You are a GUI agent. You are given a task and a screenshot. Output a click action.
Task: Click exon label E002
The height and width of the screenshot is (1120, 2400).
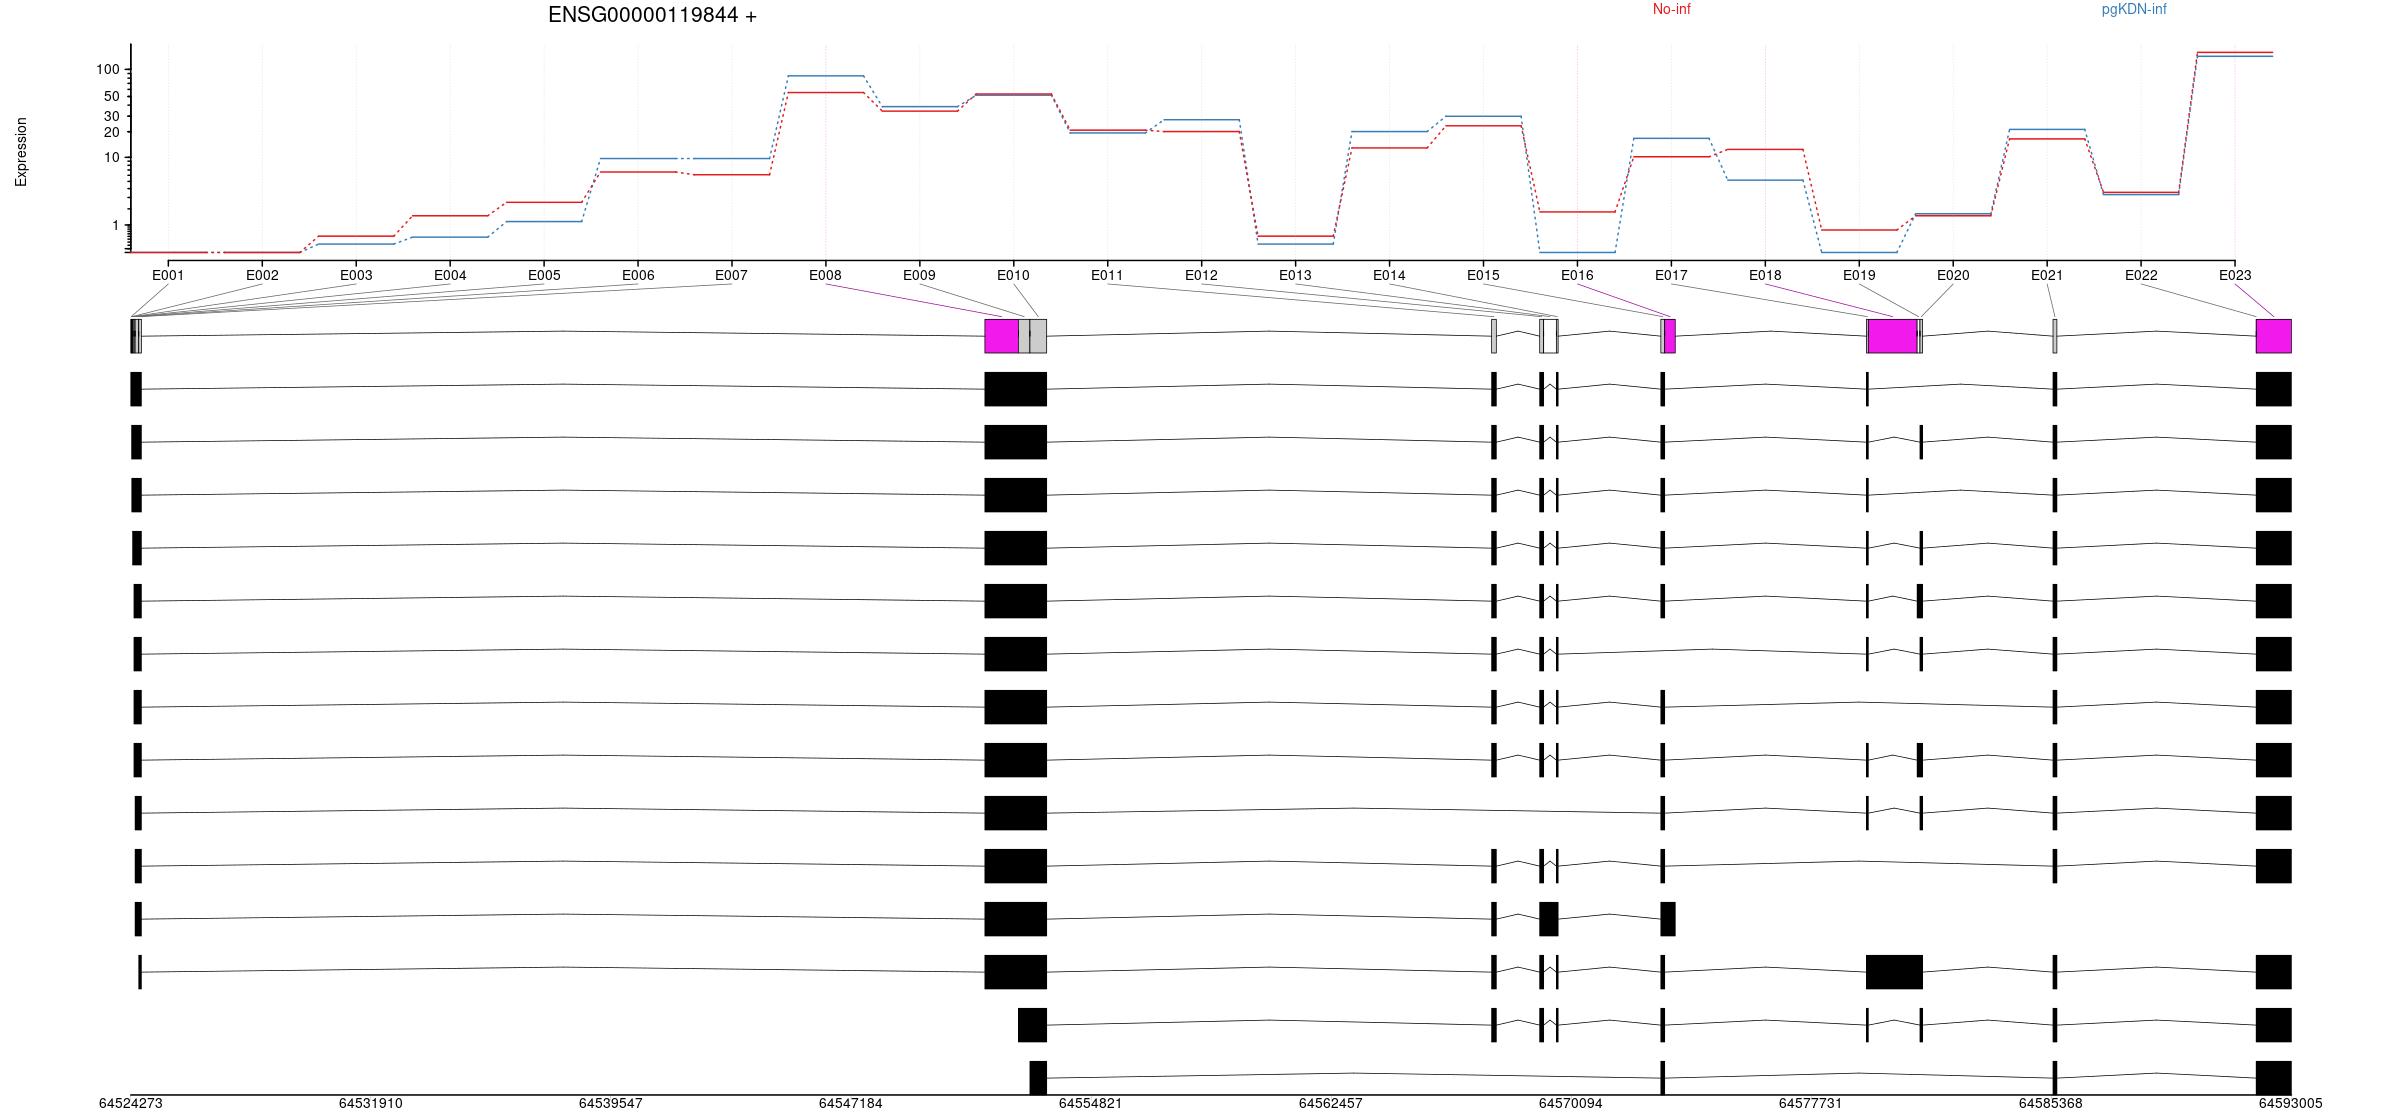pos(262,275)
